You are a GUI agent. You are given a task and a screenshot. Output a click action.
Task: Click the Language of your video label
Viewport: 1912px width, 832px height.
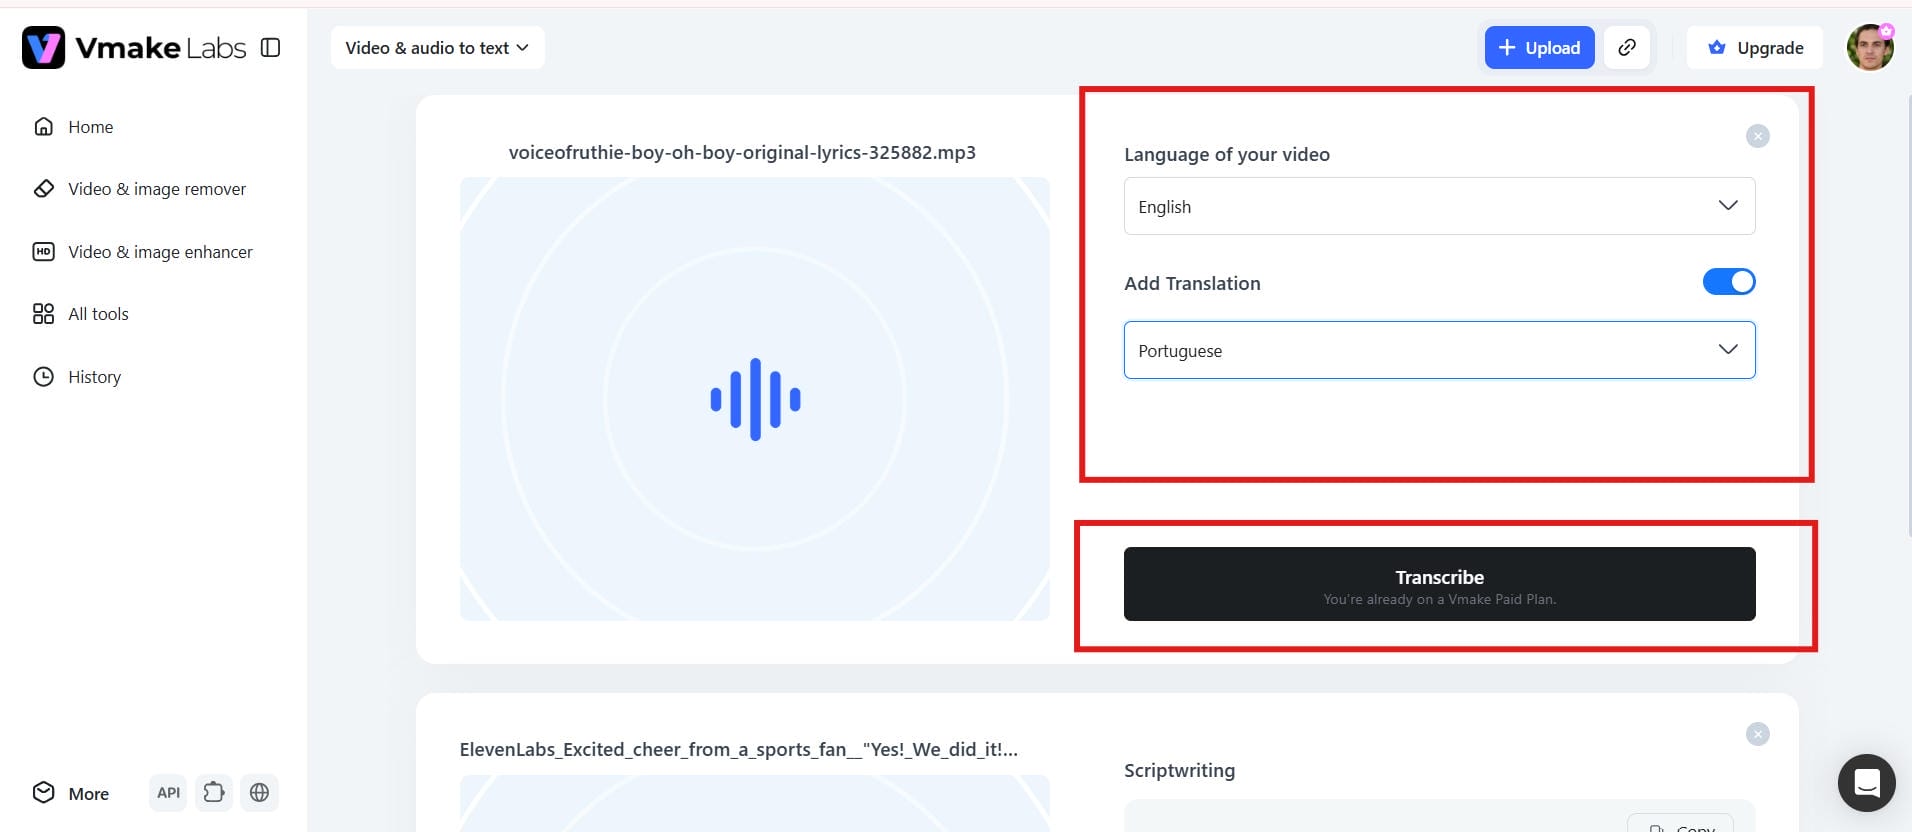pos(1227,154)
